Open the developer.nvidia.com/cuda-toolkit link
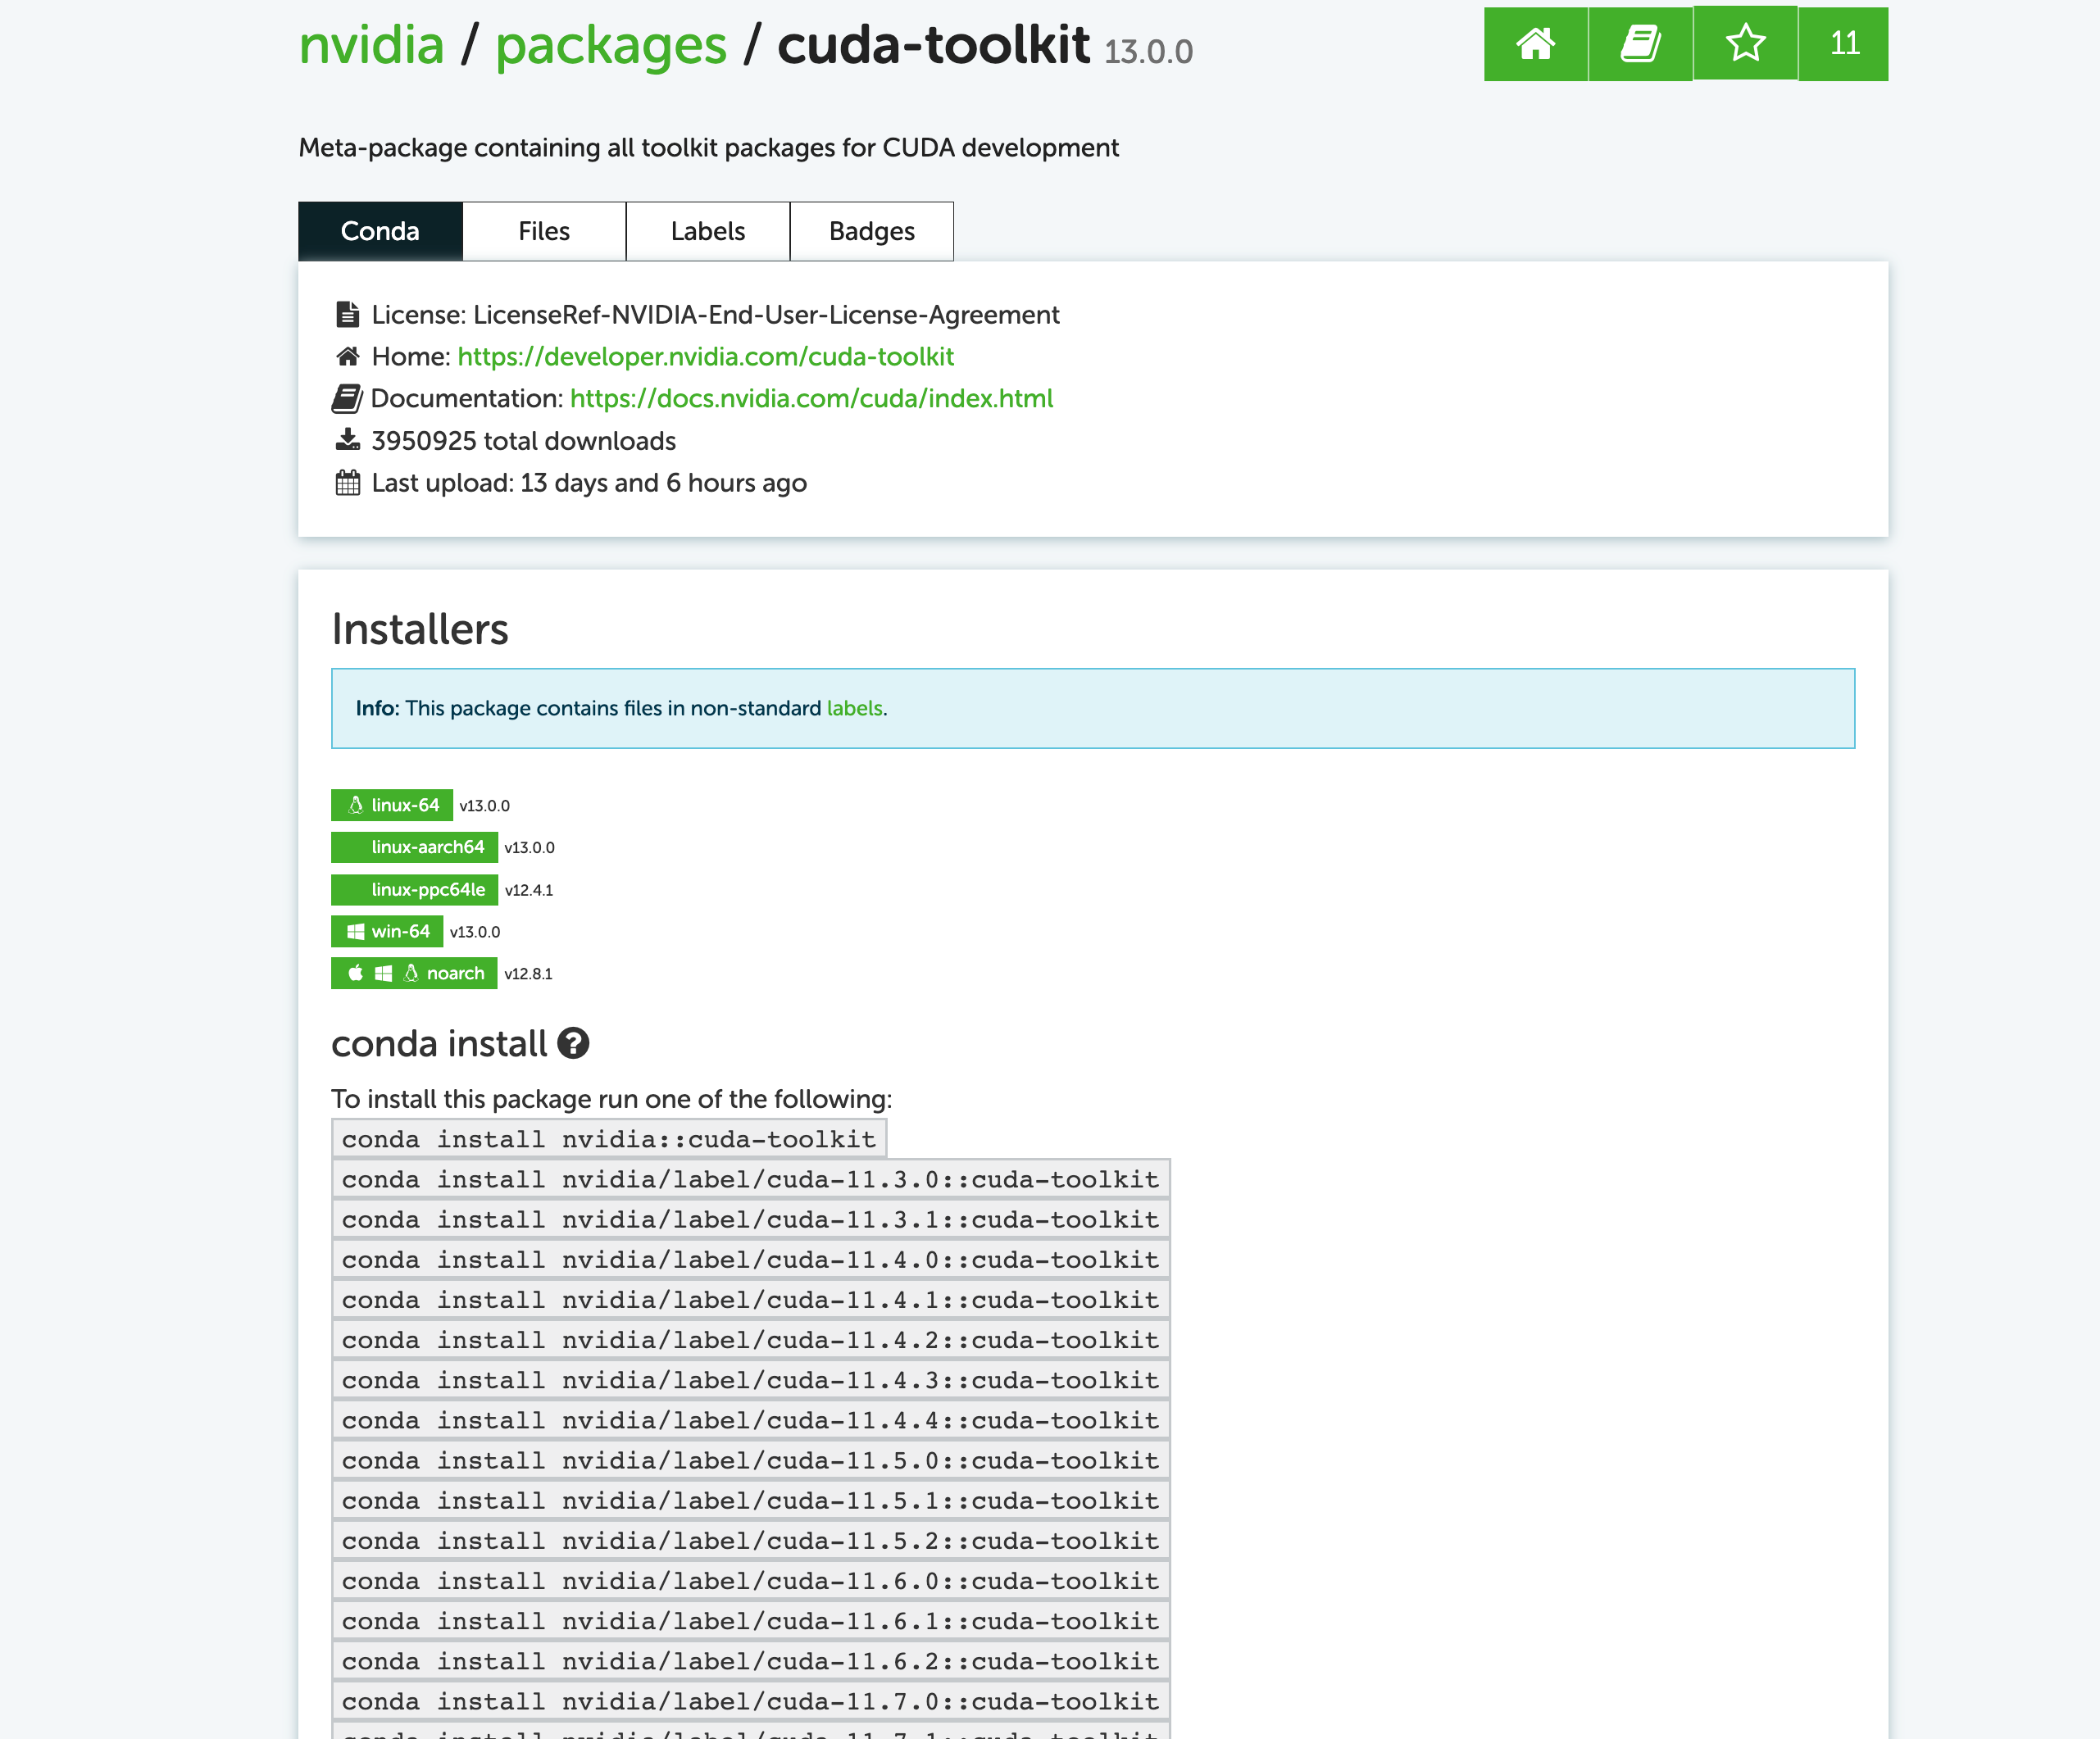Screen dimensions: 2100x1739 click(x=705, y=356)
